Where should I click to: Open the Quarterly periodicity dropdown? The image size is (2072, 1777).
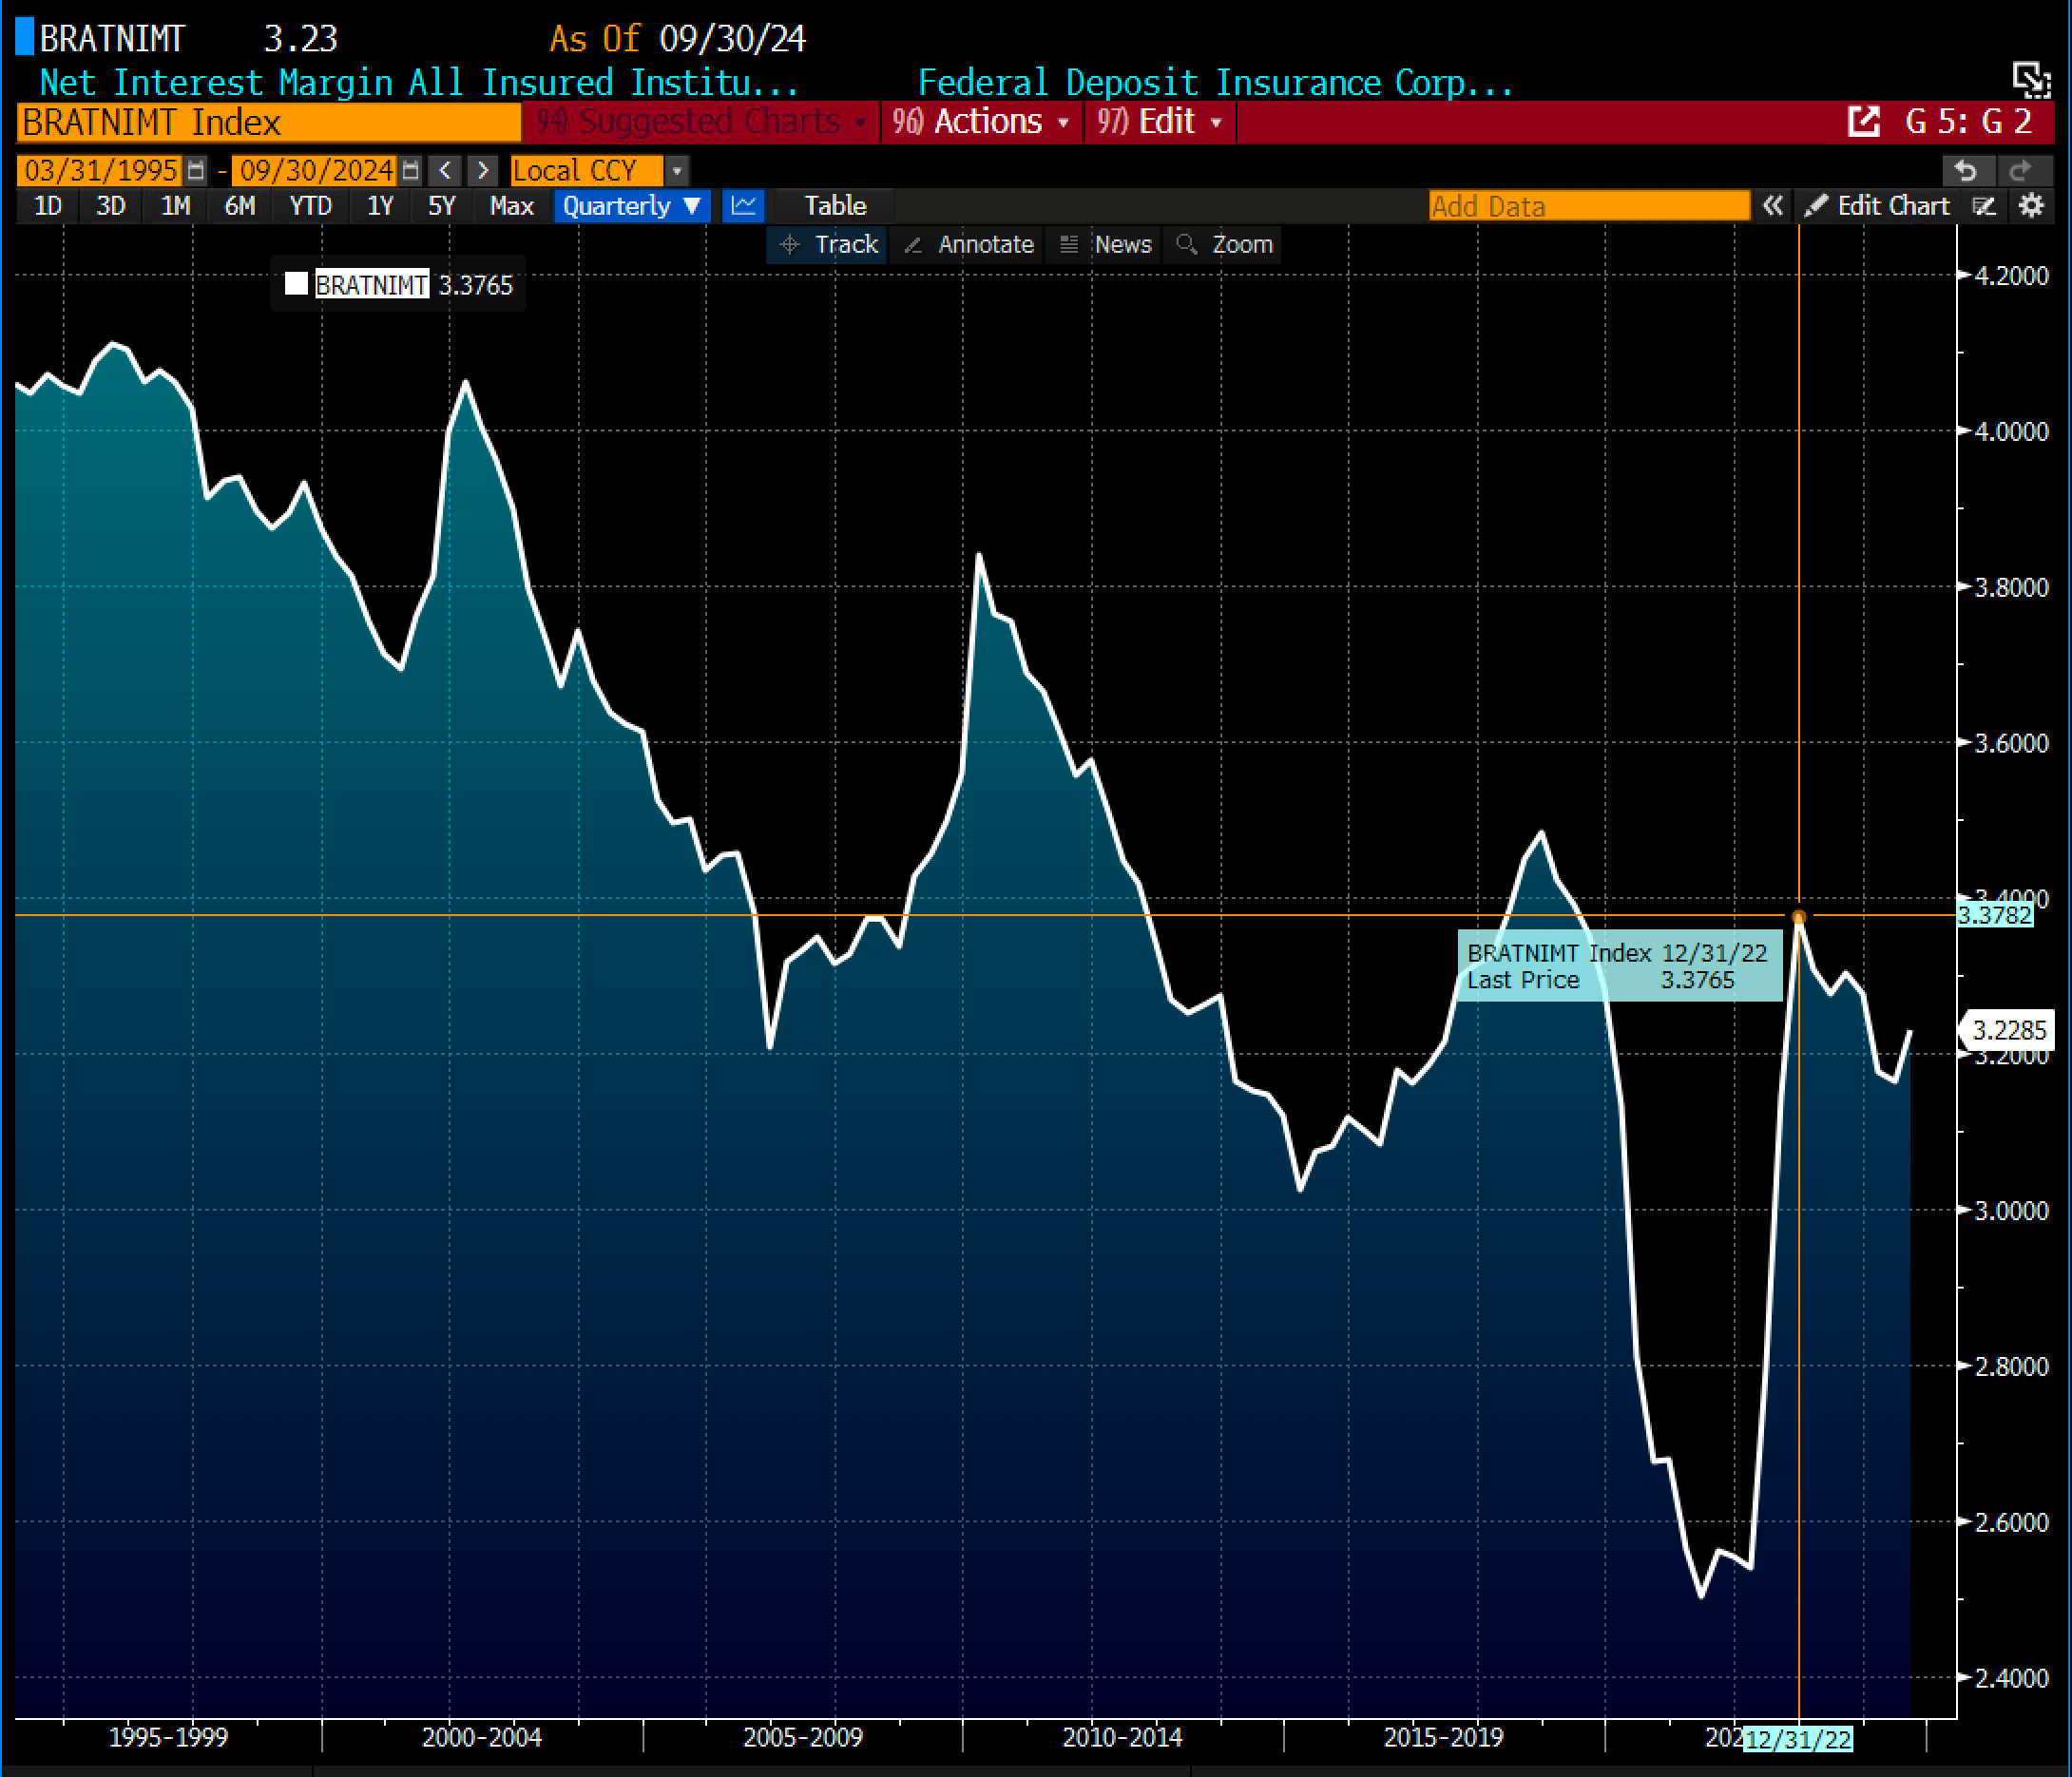point(631,206)
